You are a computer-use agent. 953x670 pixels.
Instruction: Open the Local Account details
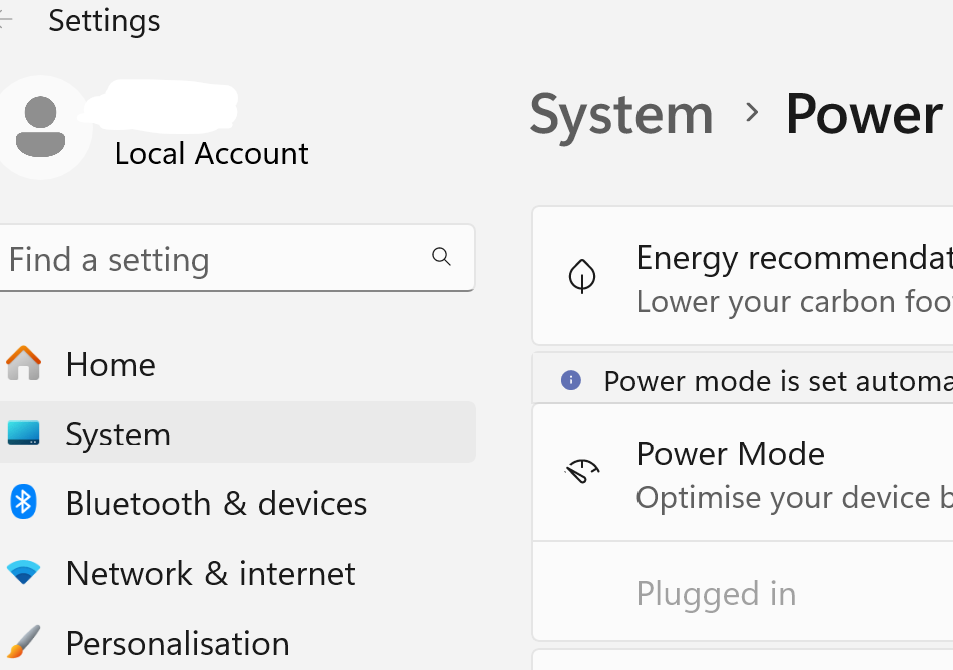(x=211, y=153)
